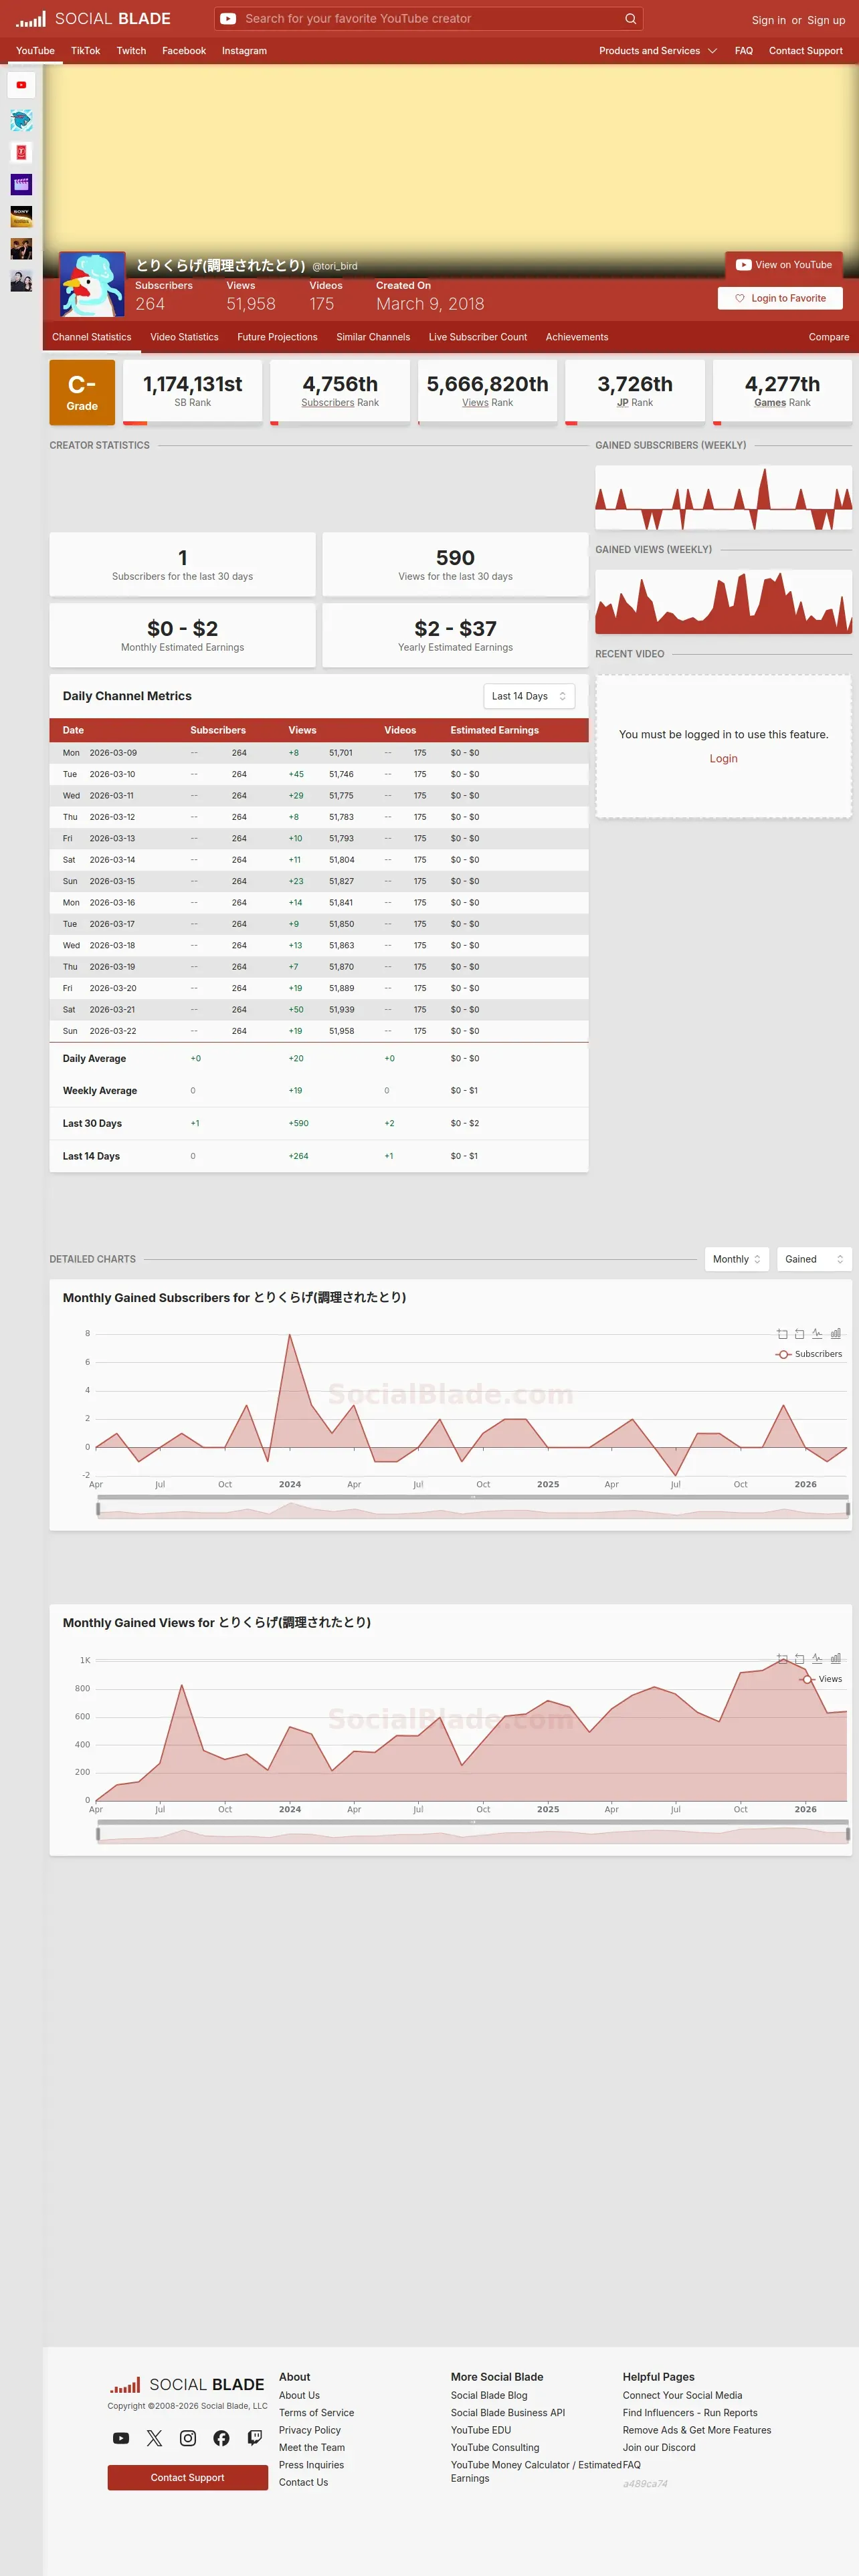Image resolution: width=859 pixels, height=2576 pixels.
Task: Open the Video Statistics tab
Action: coord(184,337)
